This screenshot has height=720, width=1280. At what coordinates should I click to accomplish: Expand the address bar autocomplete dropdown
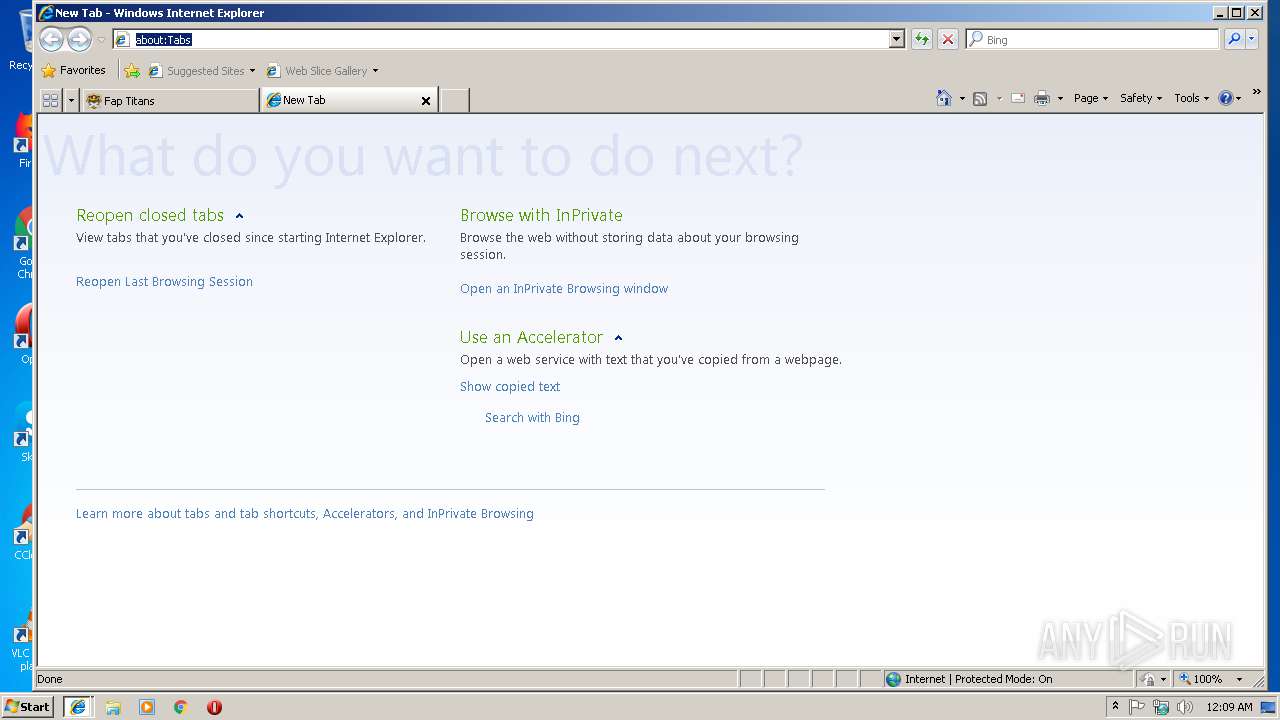tap(896, 39)
